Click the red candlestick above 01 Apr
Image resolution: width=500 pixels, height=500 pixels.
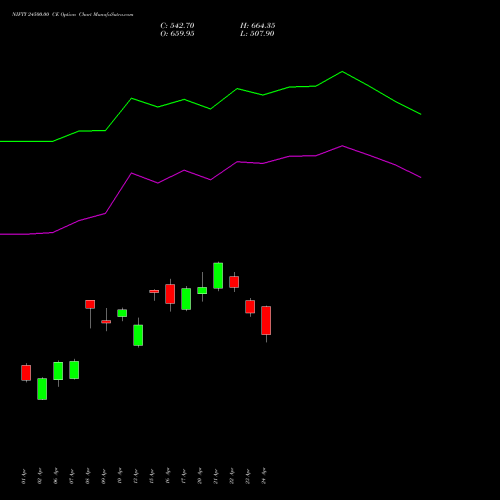tap(26, 373)
